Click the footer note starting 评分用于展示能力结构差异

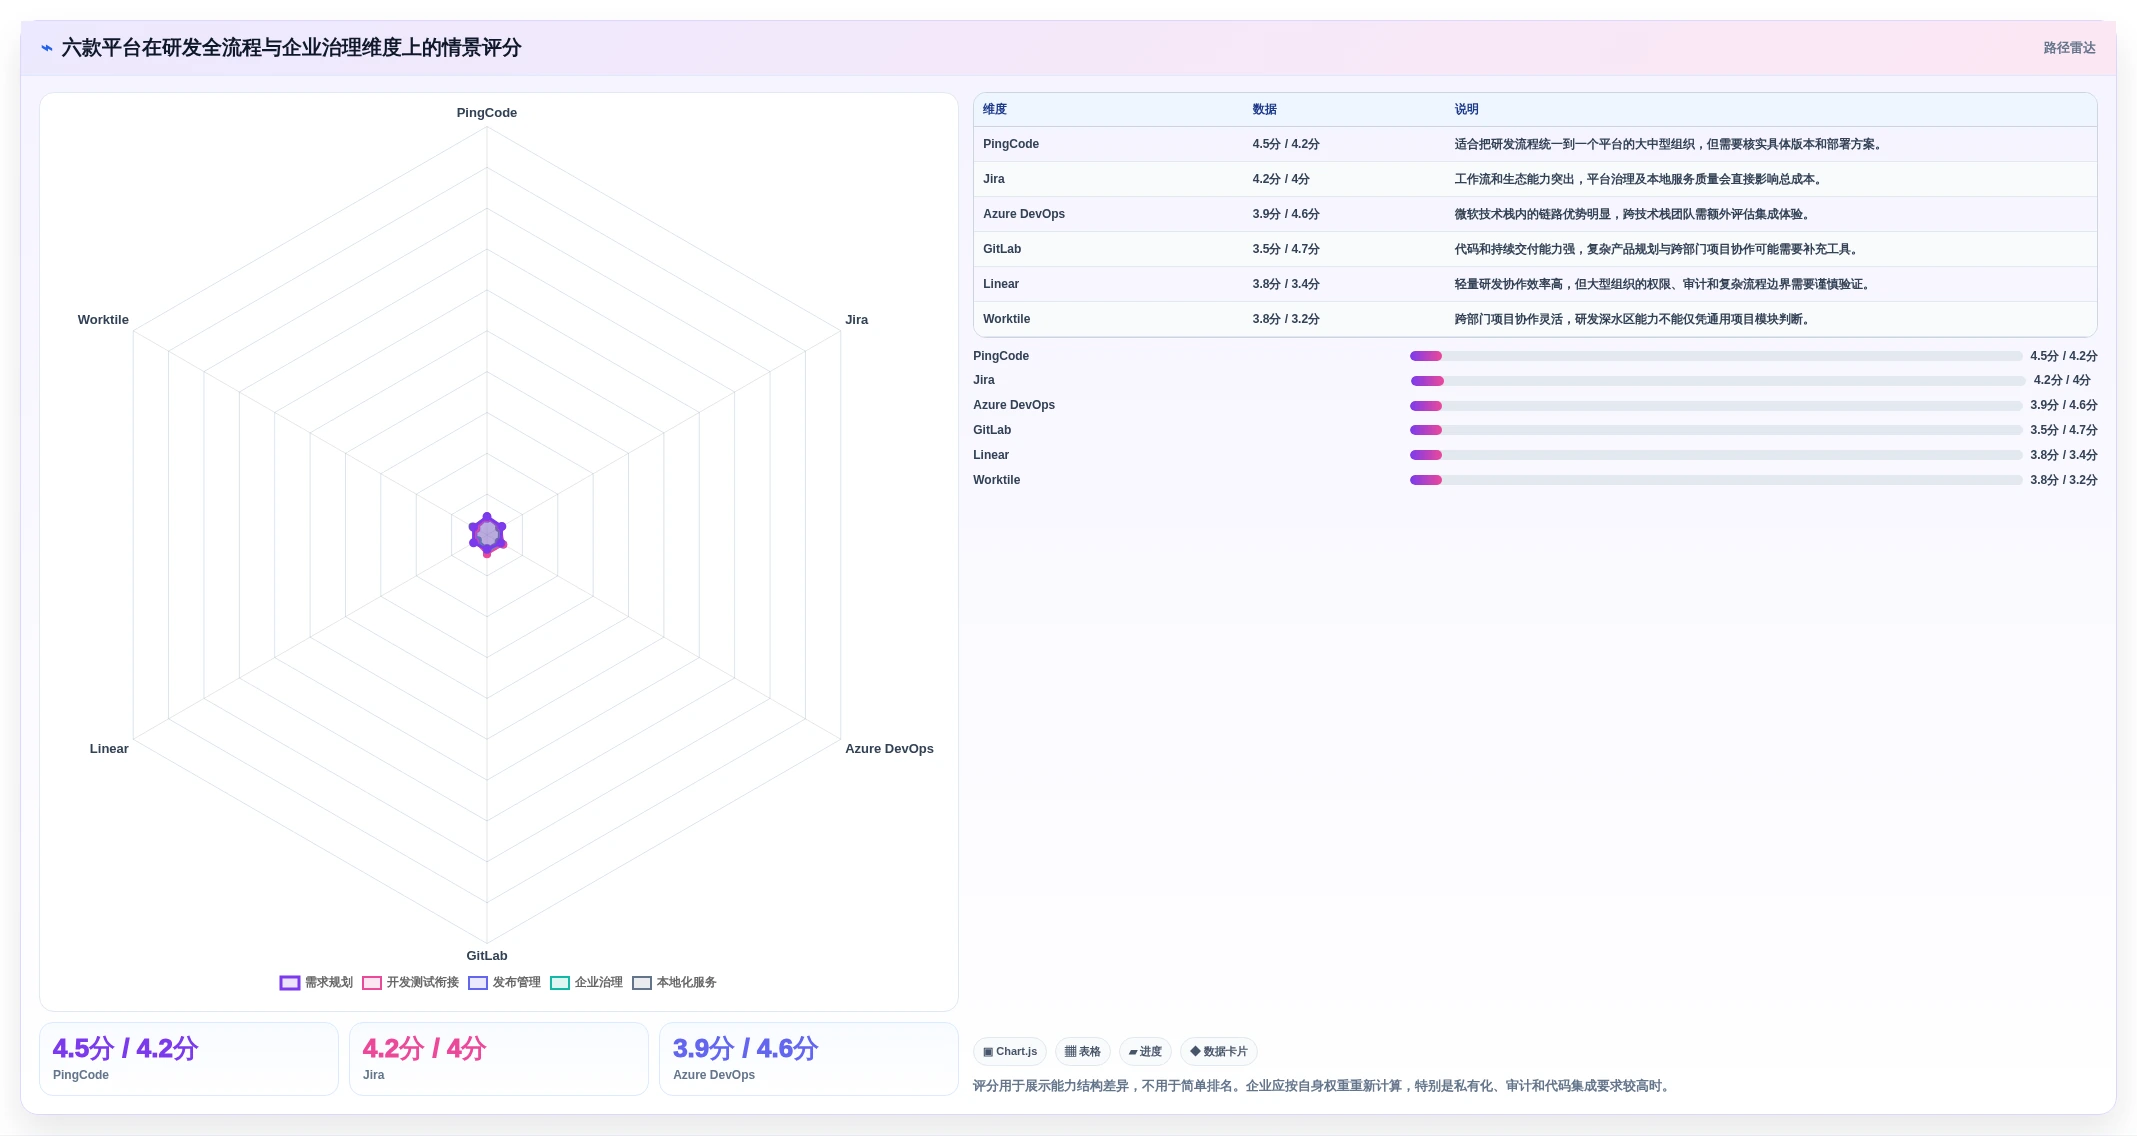tap(1323, 1086)
